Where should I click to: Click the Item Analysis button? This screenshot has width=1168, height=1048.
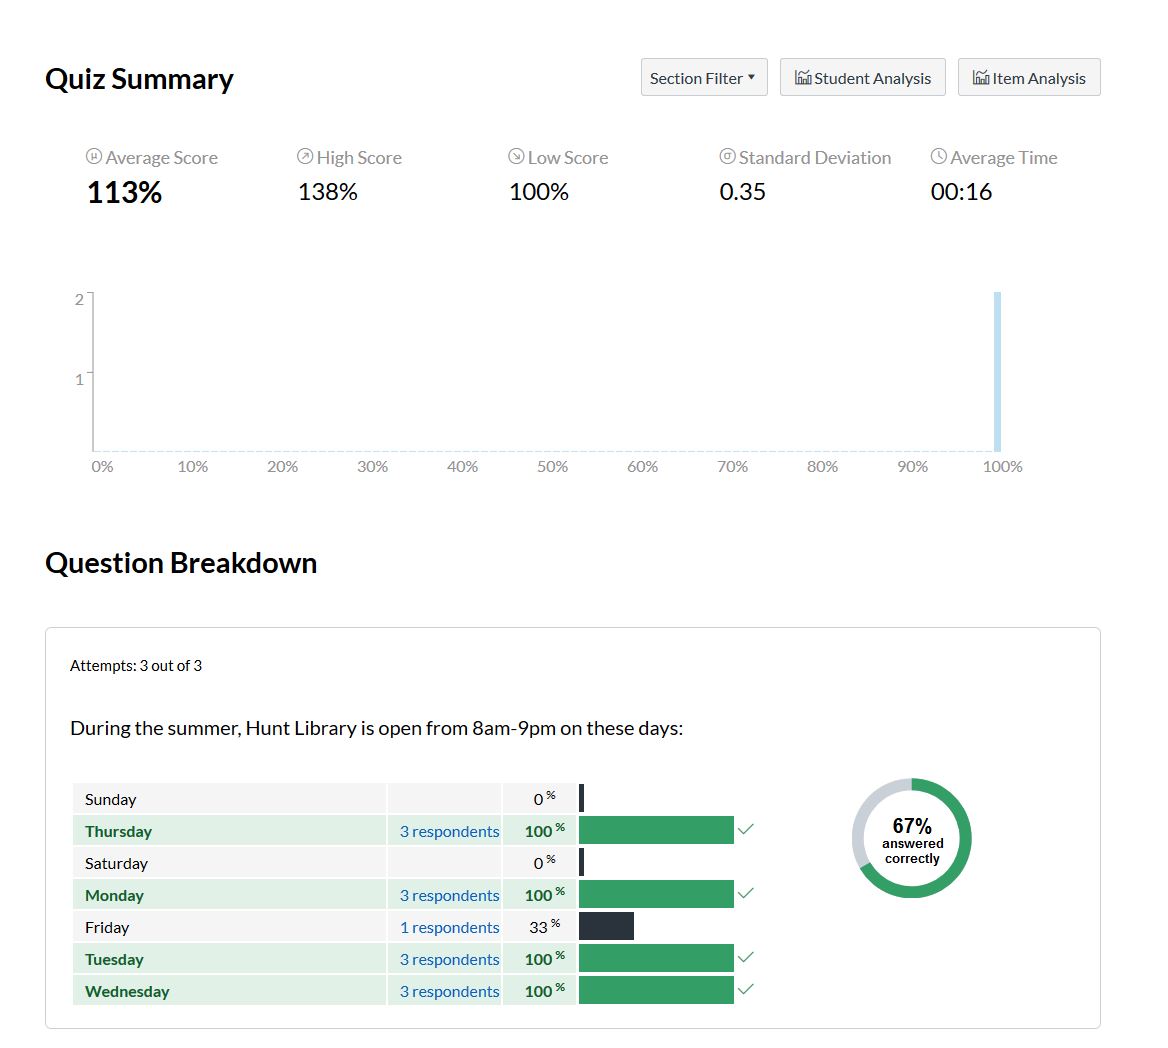pyautogui.click(x=1028, y=78)
